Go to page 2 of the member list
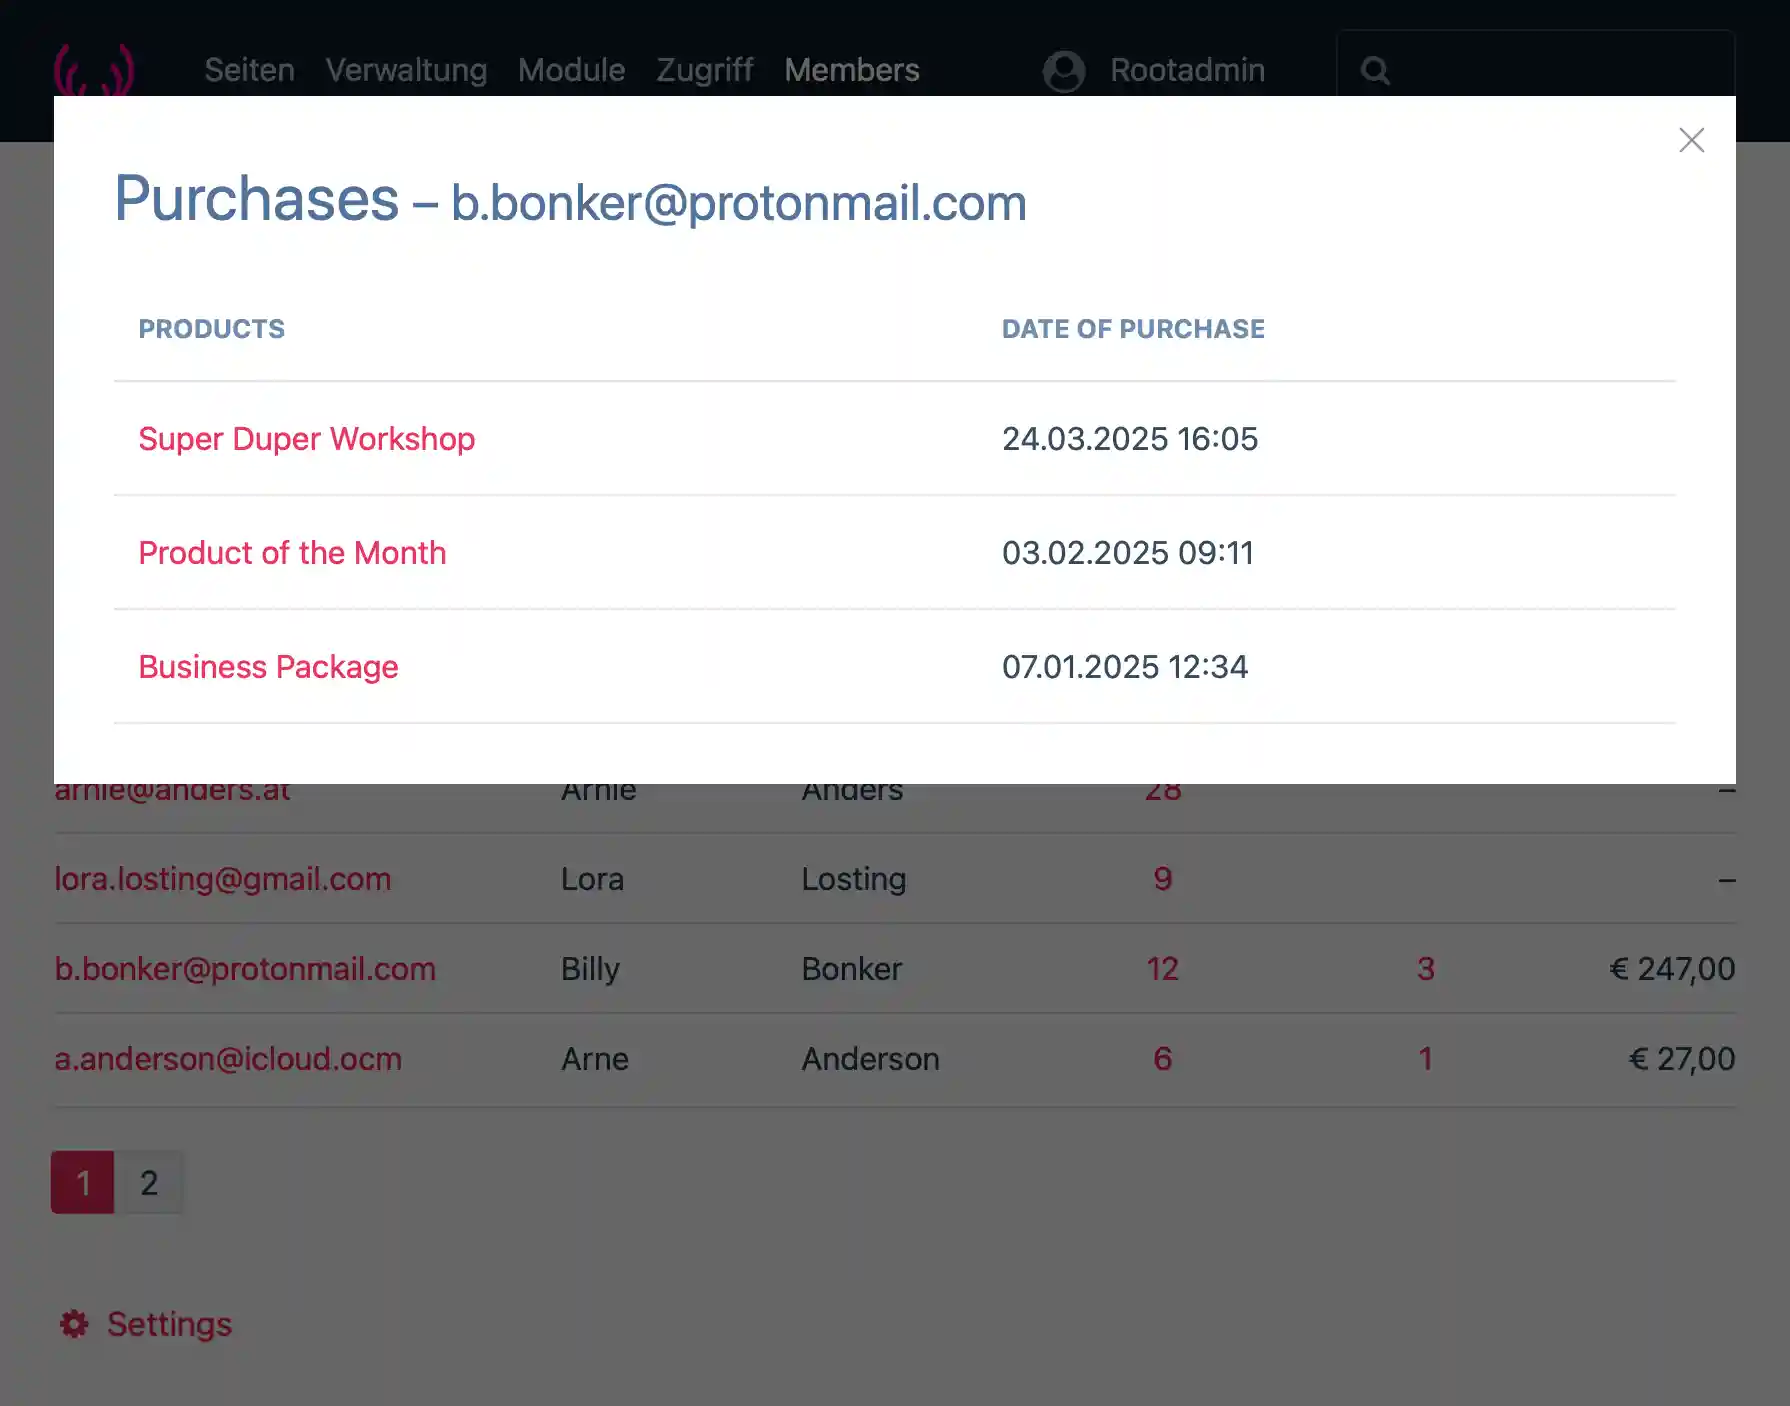The height and width of the screenshot is (1406, 1790). point(150,1182)
